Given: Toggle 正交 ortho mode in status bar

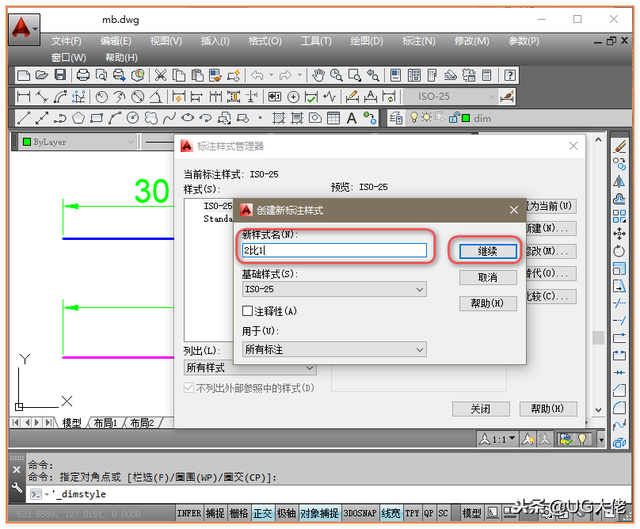Looking at the screenshot, I should point(262,513).
